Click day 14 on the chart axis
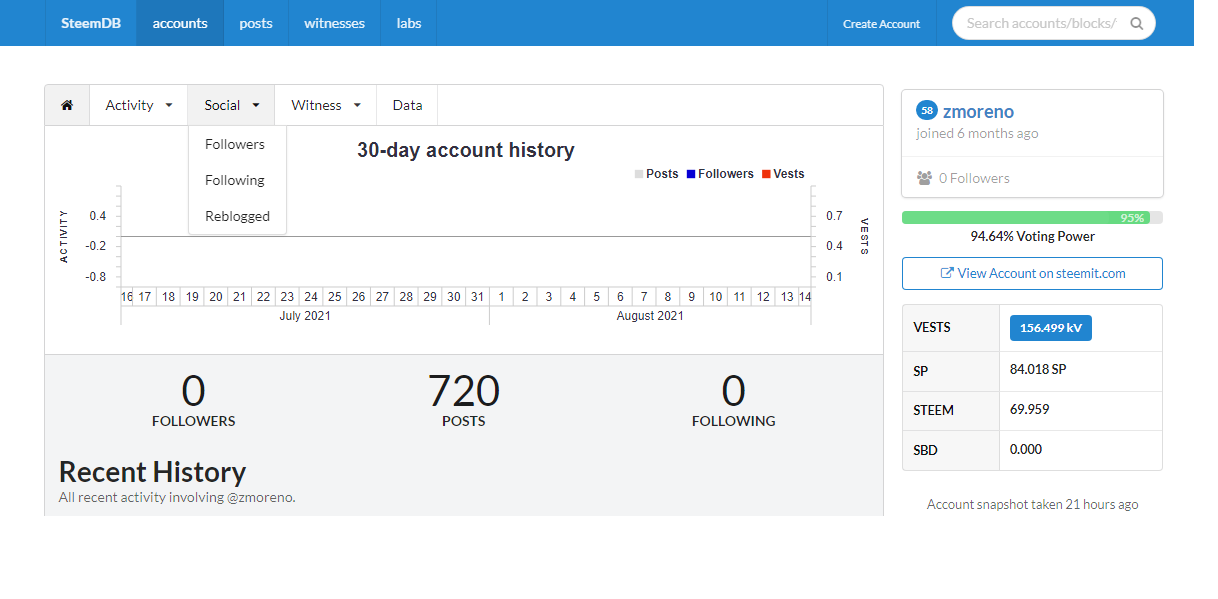This screenshot has width=1218, height=599. (x=804, y=297)
